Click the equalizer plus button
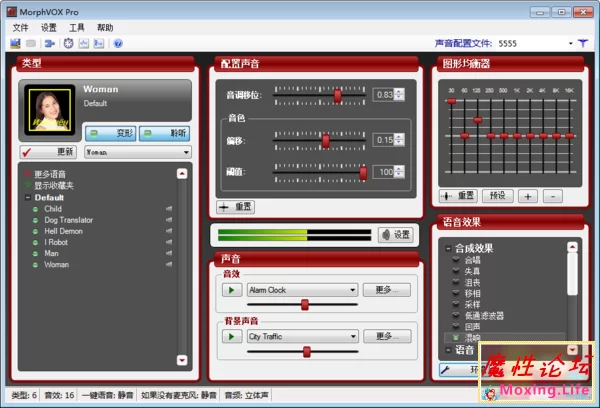Image resolution: width=600 pixels, height=408 pixels. pyautogui.click(x=528, y=196)
